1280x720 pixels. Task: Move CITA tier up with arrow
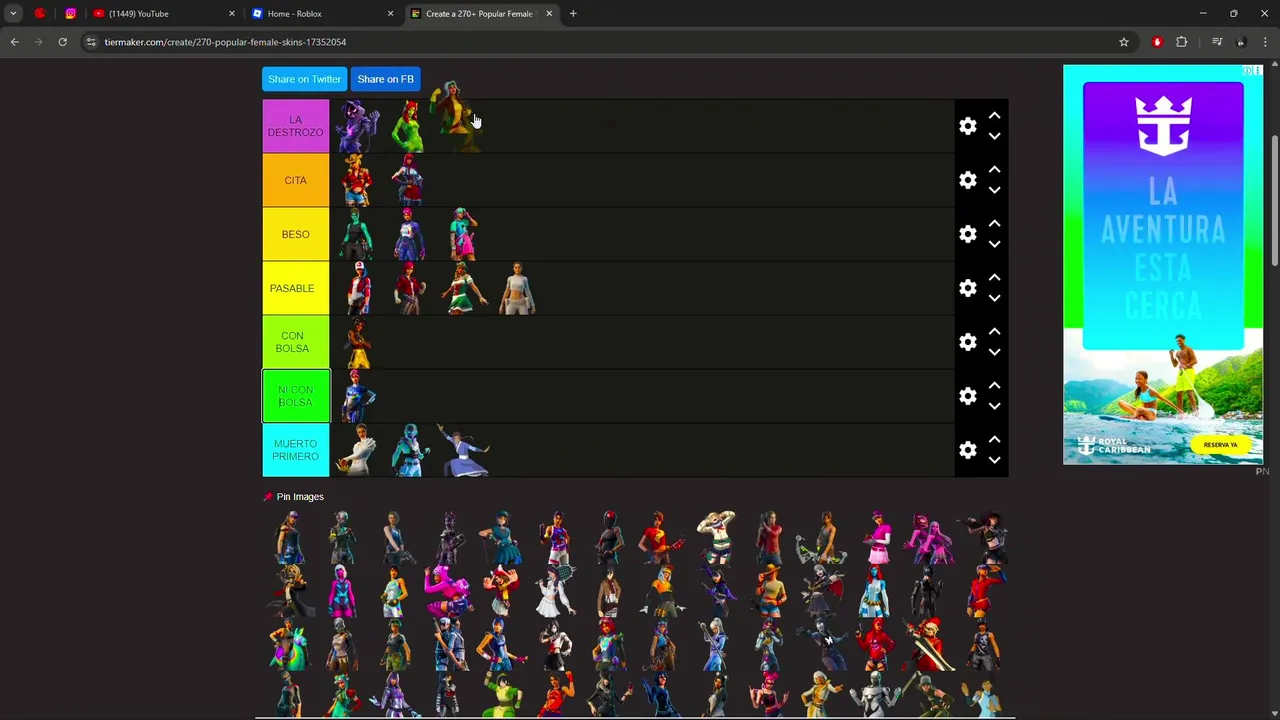pos(994,170)
